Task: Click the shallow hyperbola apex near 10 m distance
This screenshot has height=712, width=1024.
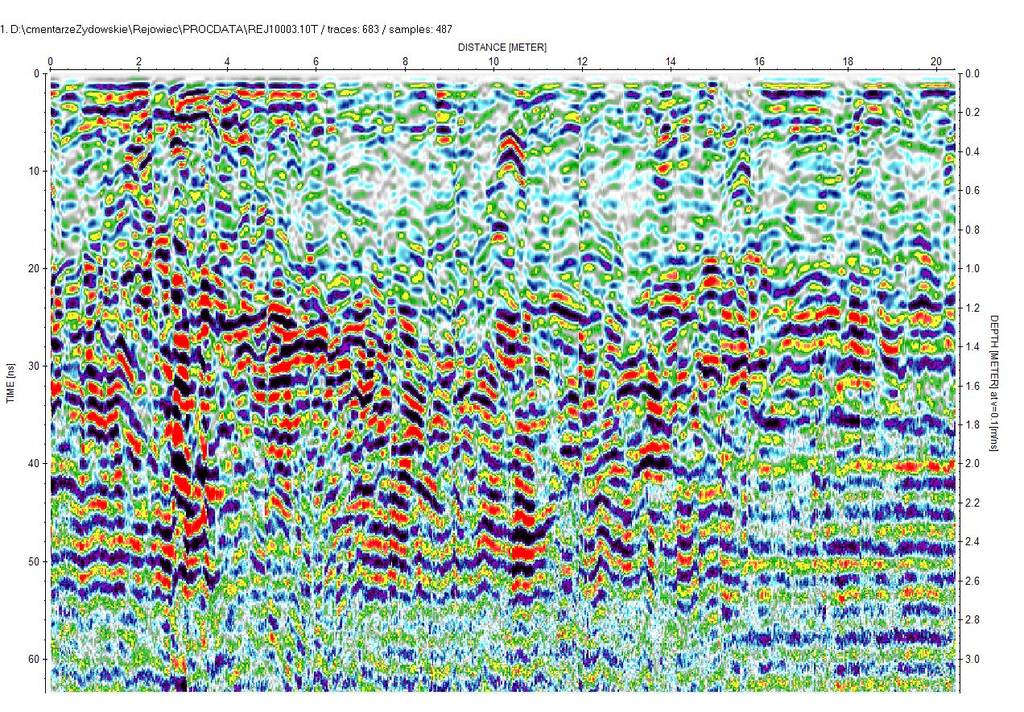Action: click(509, 135)
